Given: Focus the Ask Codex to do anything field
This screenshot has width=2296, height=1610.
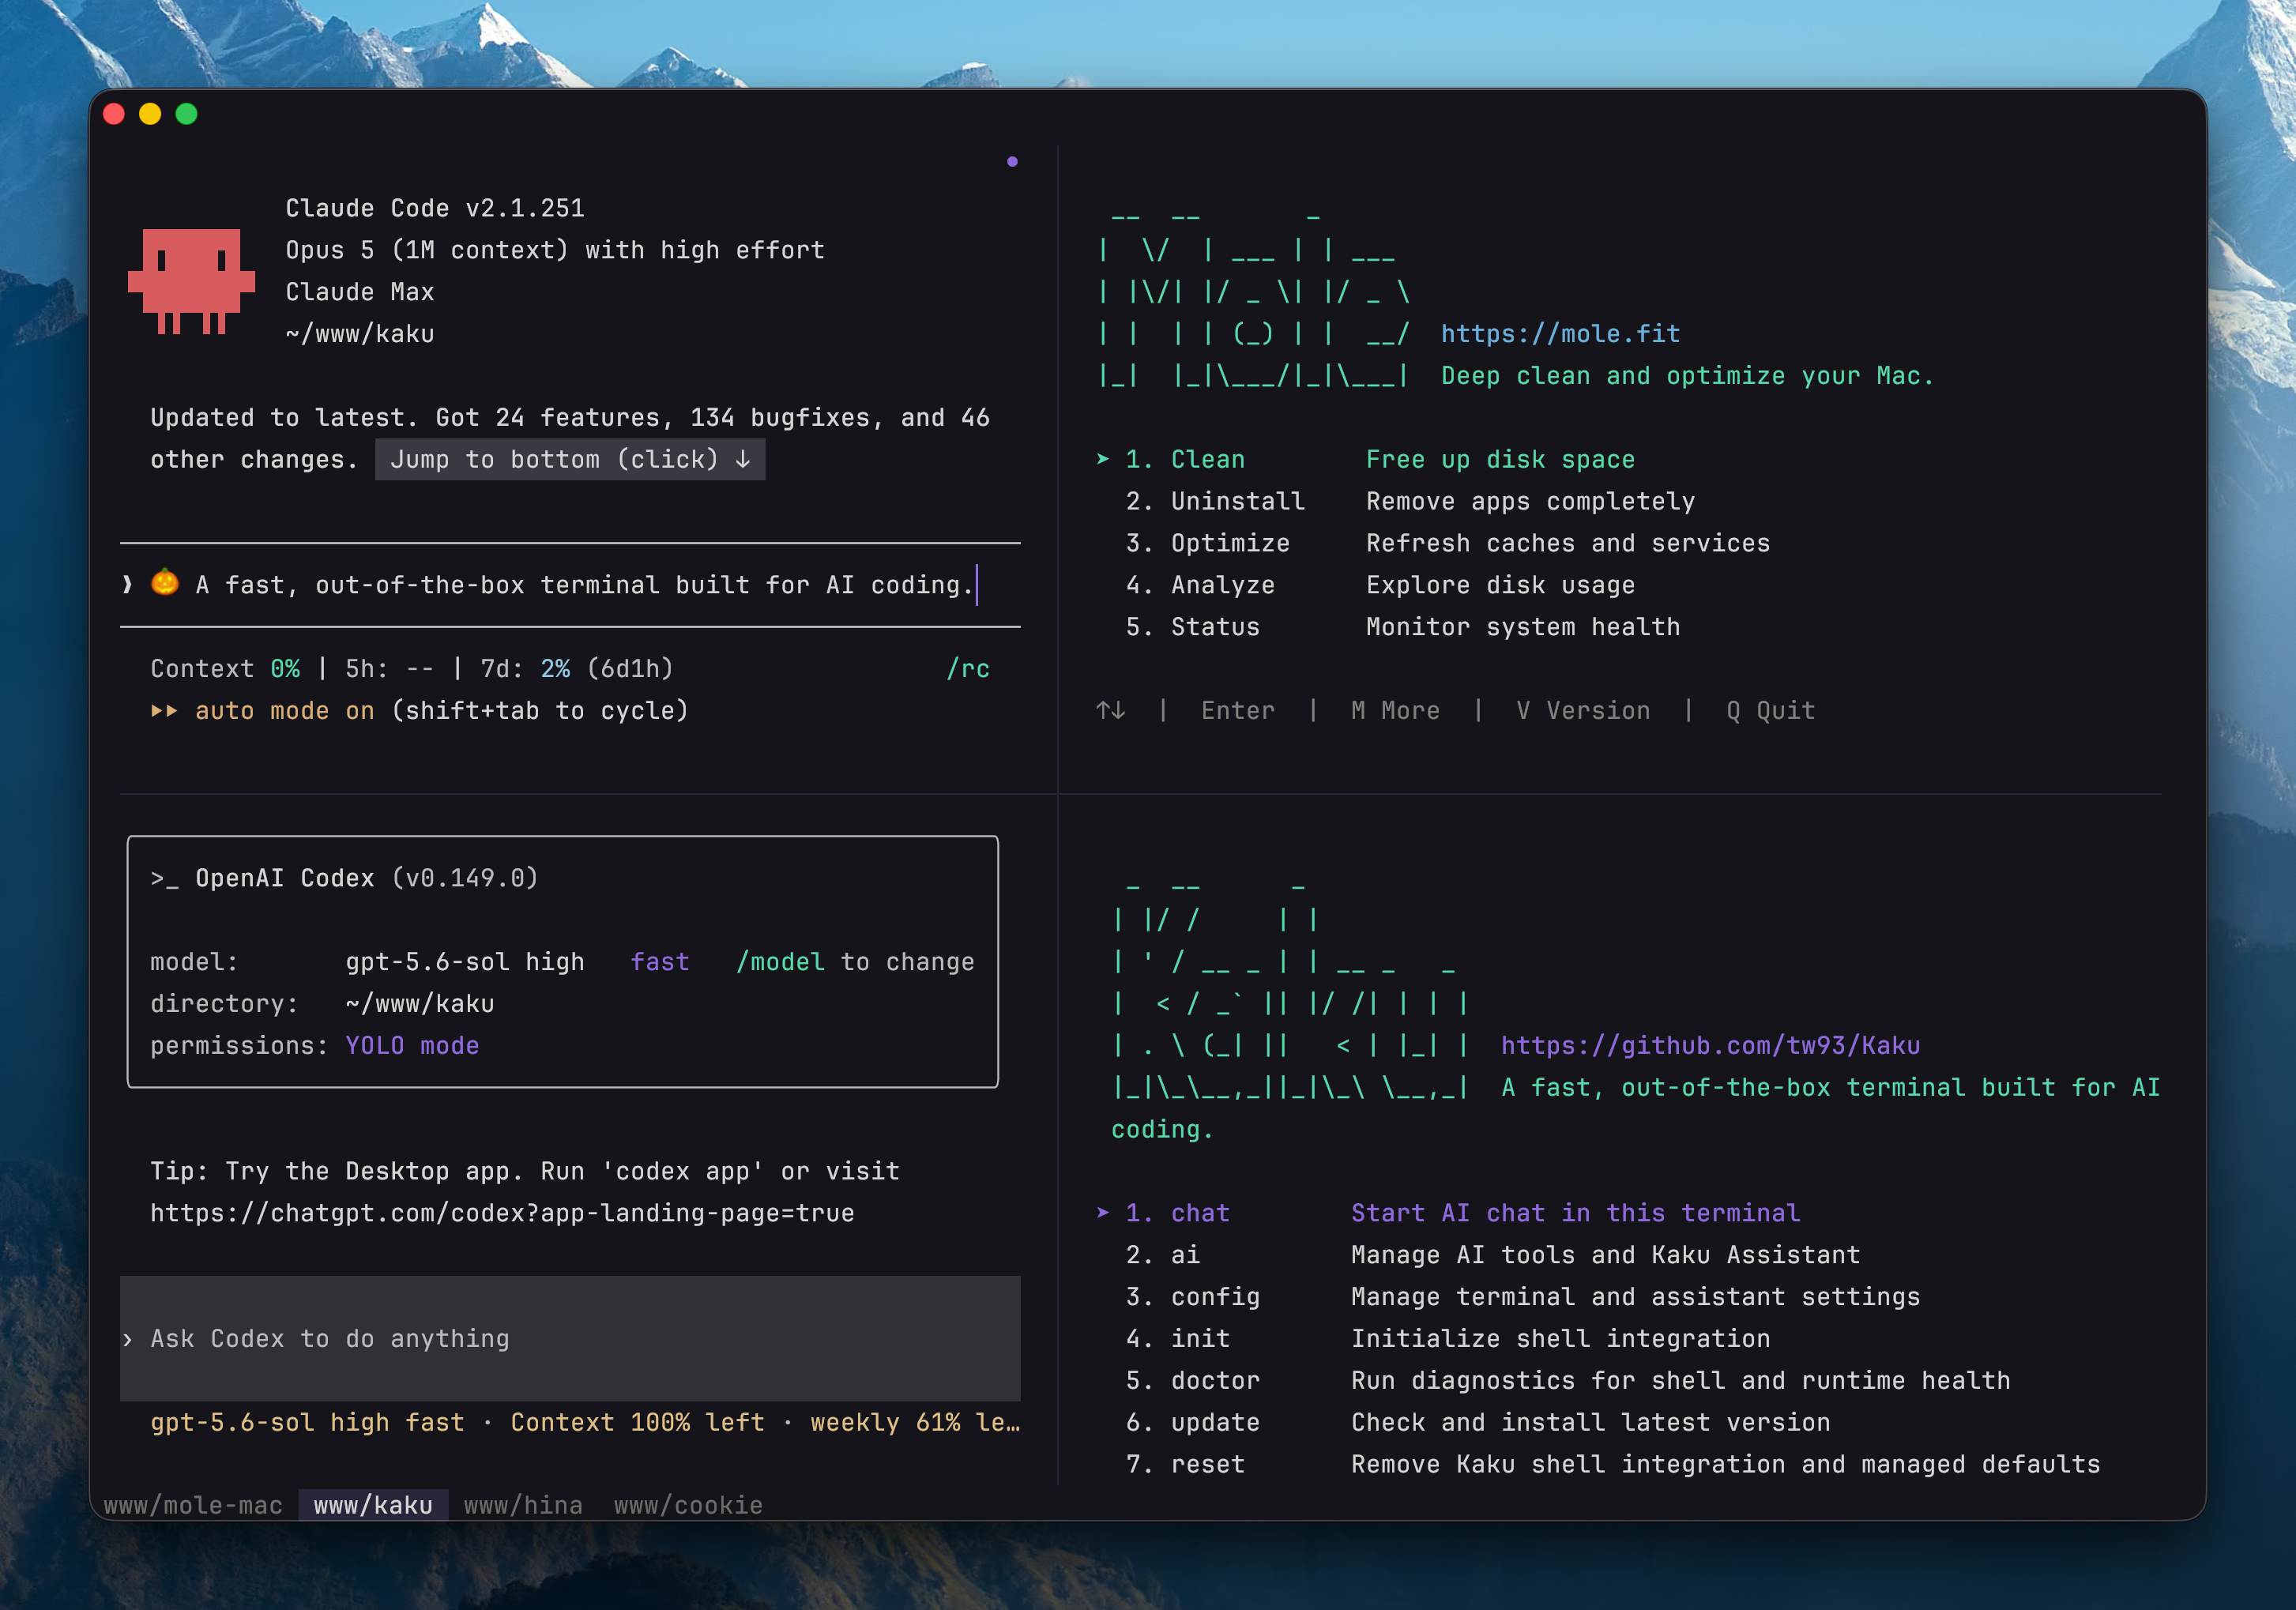Looking at the screenshot, I should [570, 1339].
